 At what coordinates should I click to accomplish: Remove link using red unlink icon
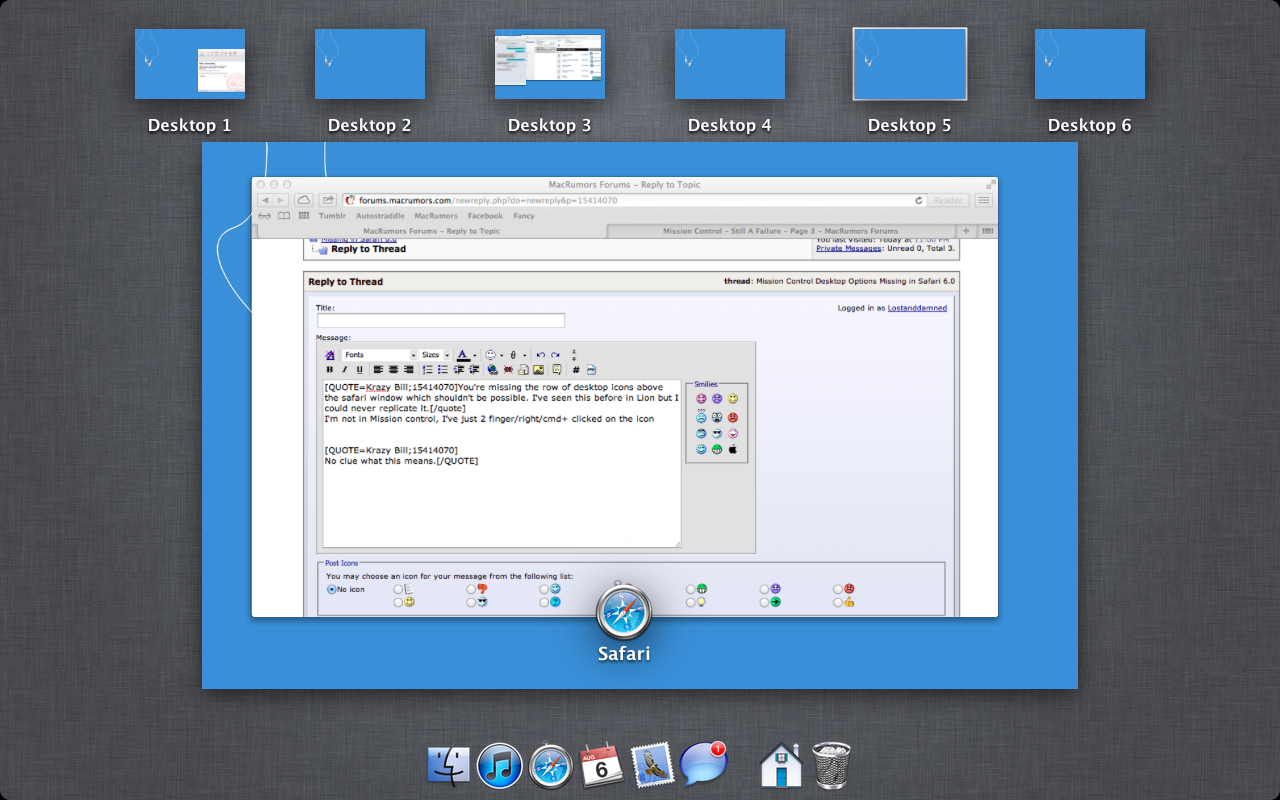click(508, 369)
